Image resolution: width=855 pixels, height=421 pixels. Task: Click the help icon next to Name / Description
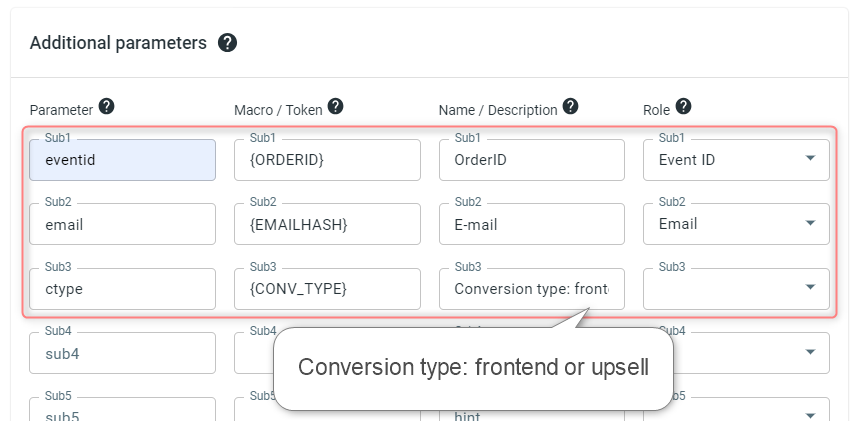[x=570, y=106]
